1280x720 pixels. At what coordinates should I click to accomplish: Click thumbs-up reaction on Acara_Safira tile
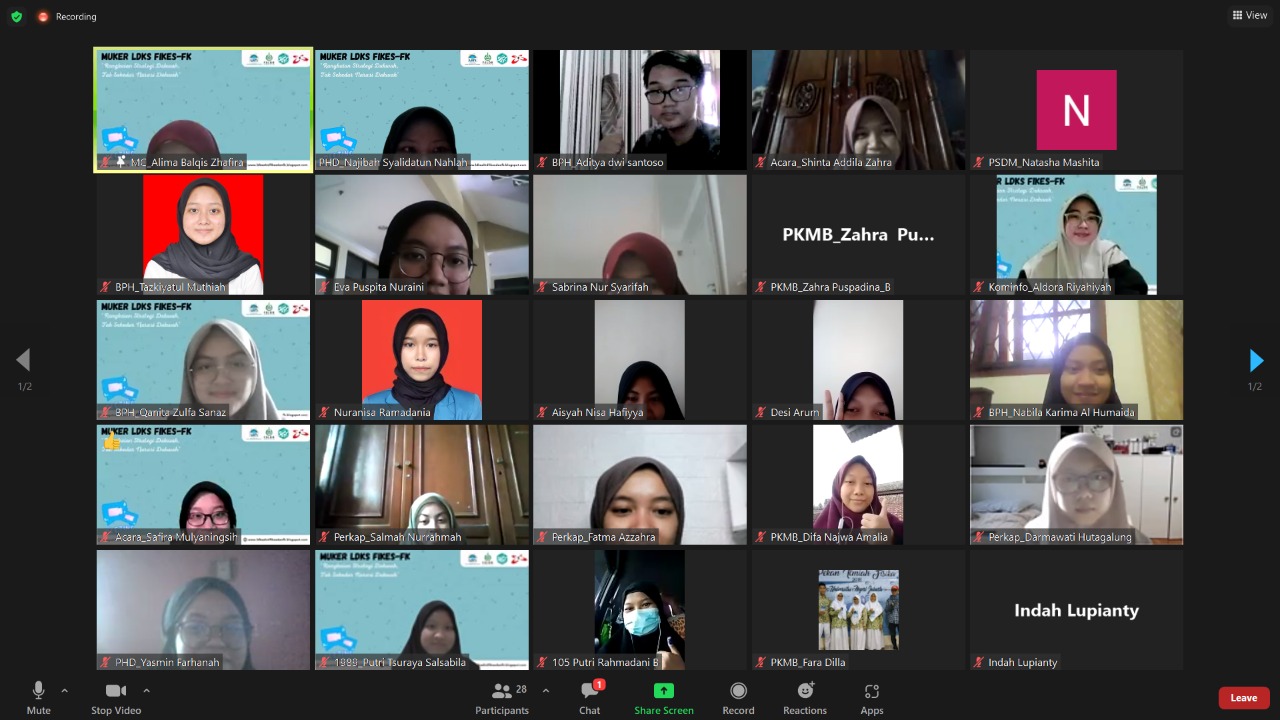click(111, 441)
